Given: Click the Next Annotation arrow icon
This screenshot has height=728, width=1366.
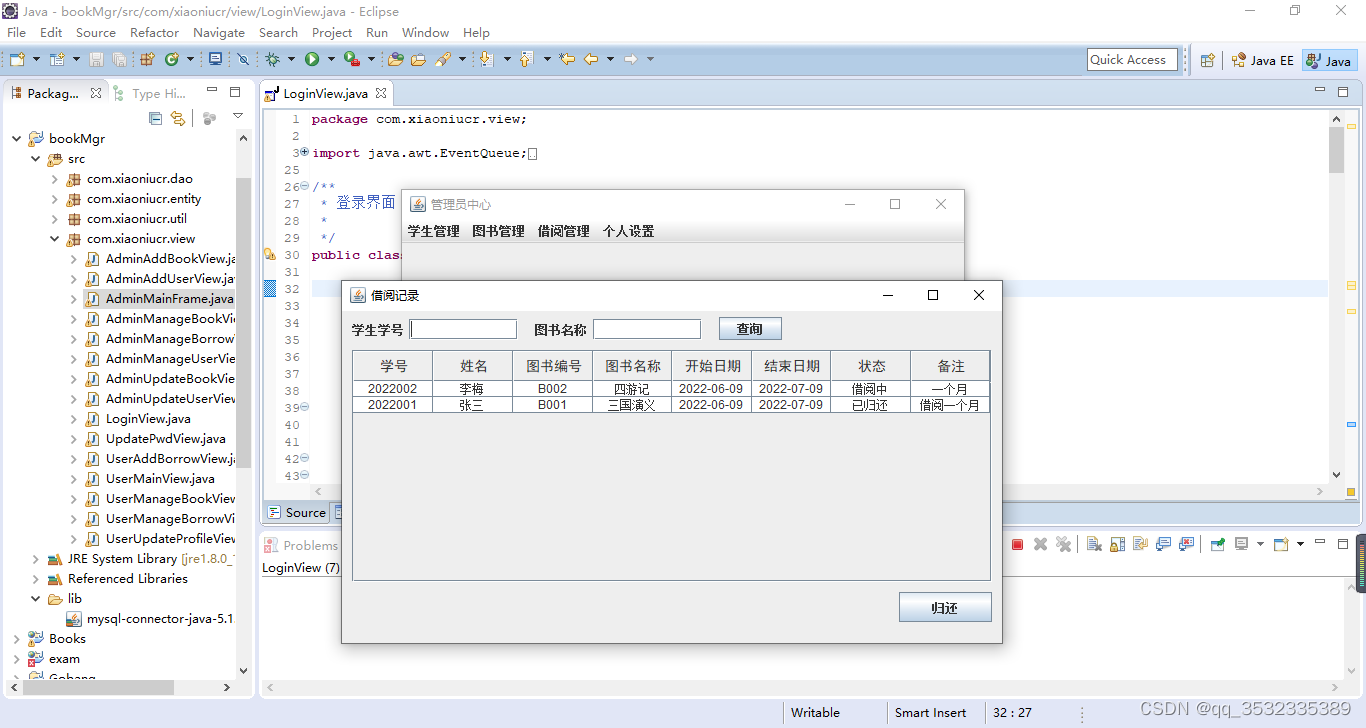Looking at the screenshot, I should [486, 60].
